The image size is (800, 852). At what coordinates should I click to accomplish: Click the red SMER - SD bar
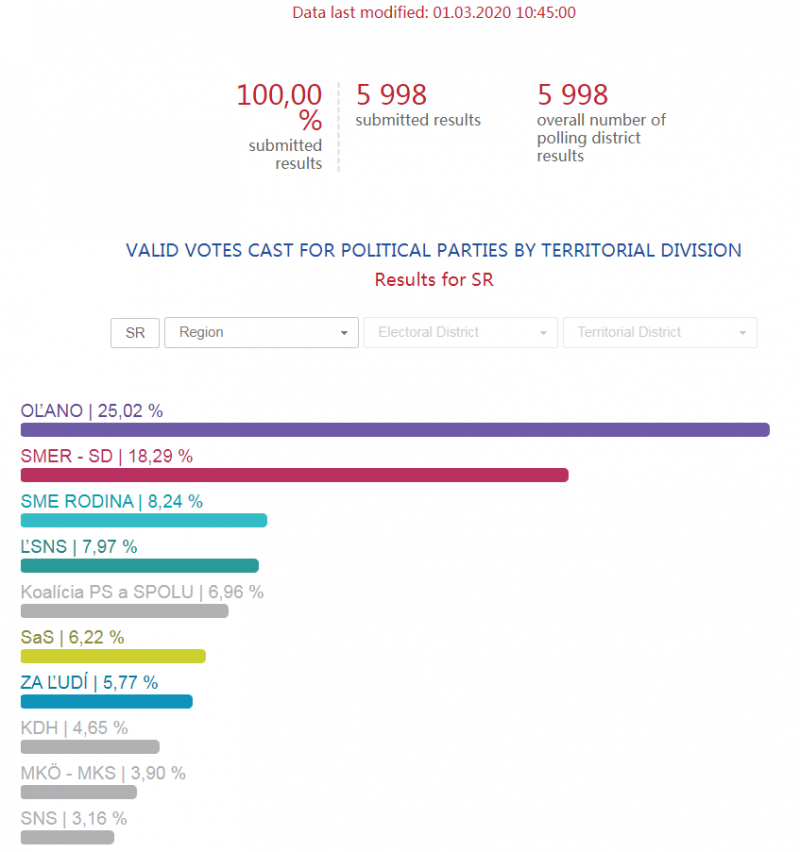295,475
